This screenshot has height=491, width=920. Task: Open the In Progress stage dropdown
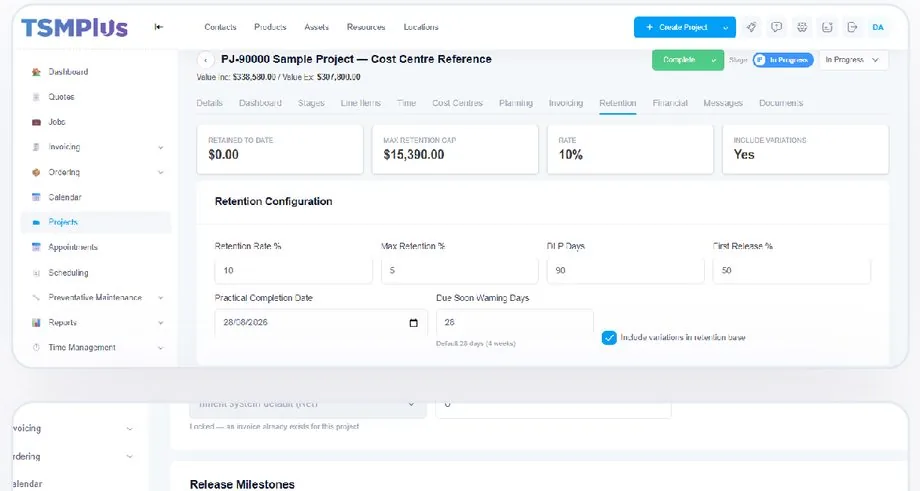[853, 60]
